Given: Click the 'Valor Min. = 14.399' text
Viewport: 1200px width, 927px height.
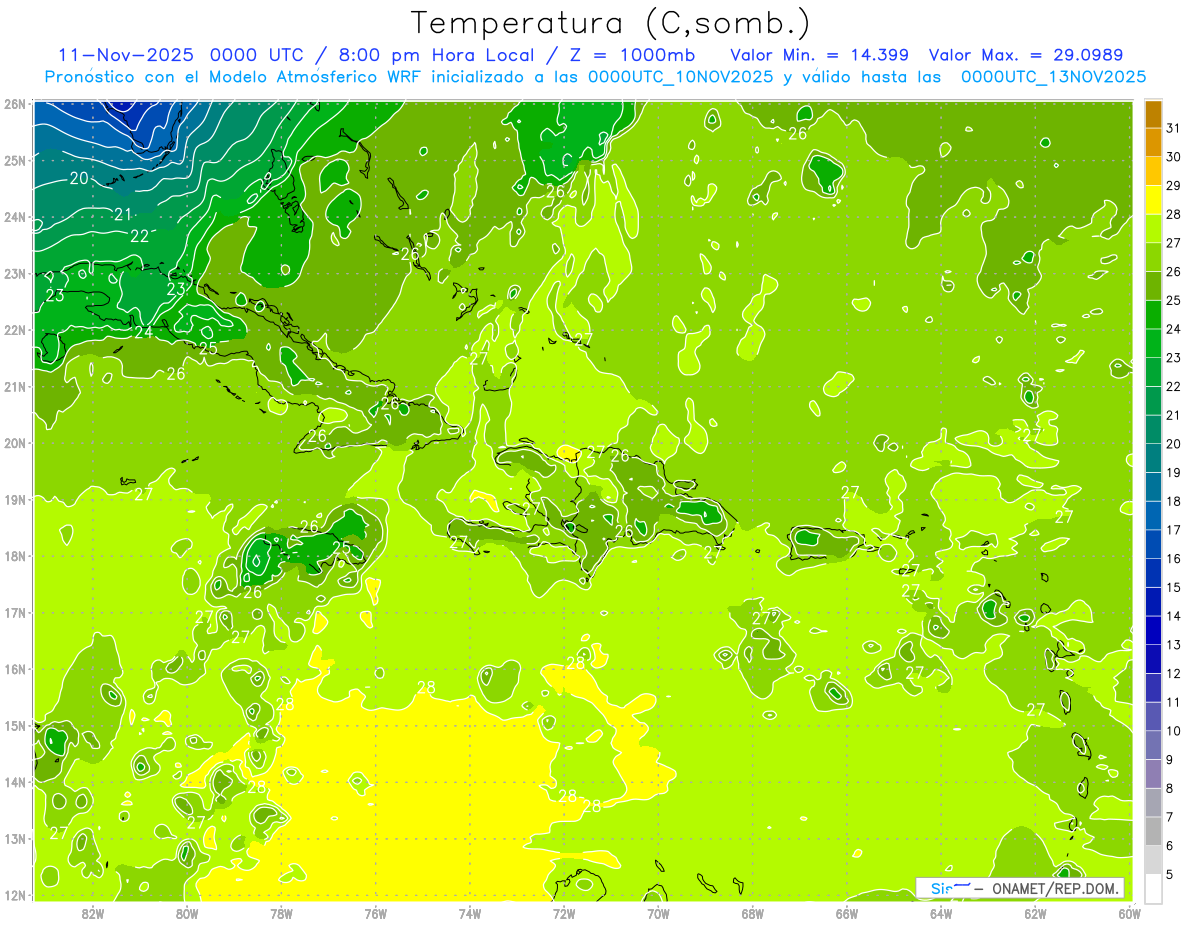Looking at the screenshot, I should coord(819,55).
